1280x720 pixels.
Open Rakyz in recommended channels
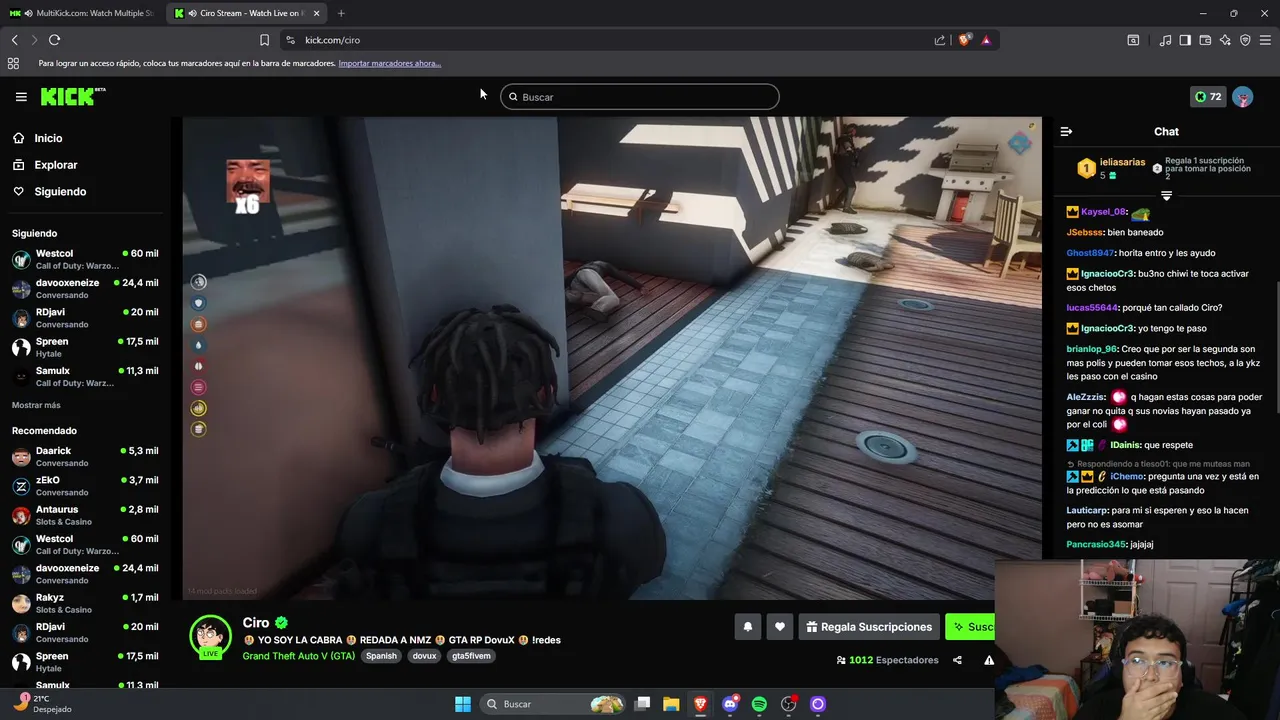85,603
